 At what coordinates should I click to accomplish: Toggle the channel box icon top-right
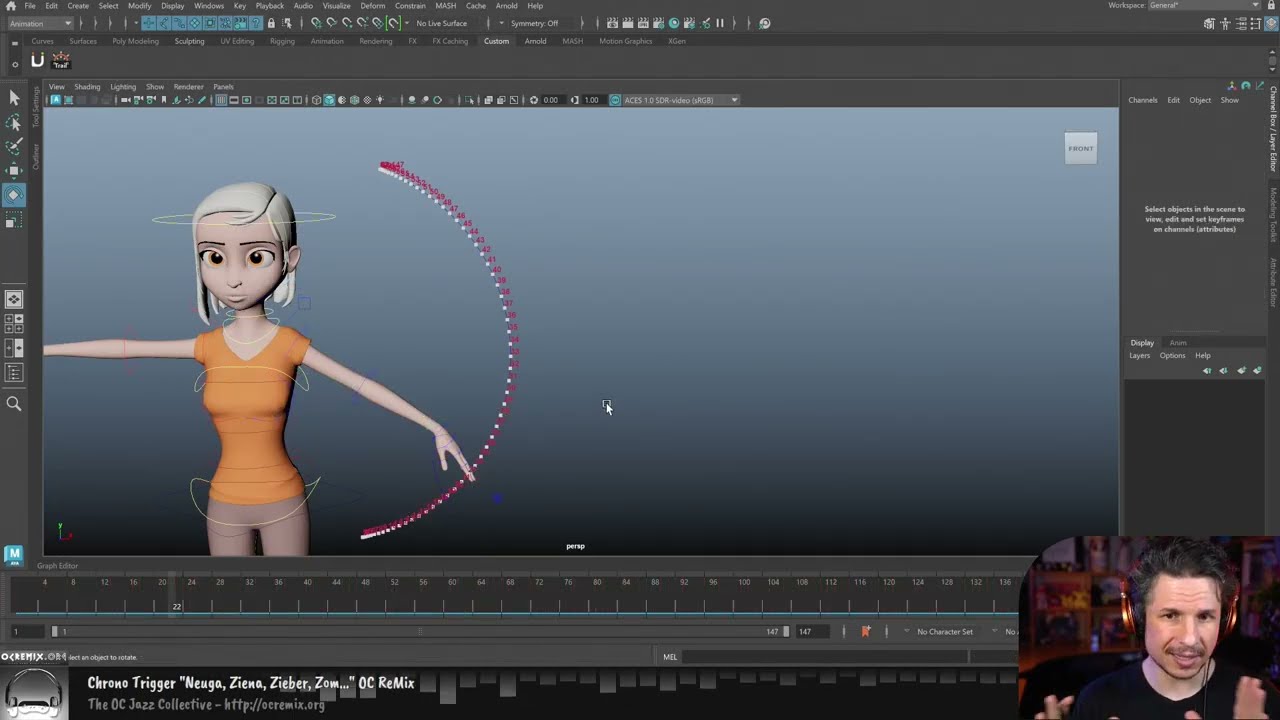pos(1270,23)
